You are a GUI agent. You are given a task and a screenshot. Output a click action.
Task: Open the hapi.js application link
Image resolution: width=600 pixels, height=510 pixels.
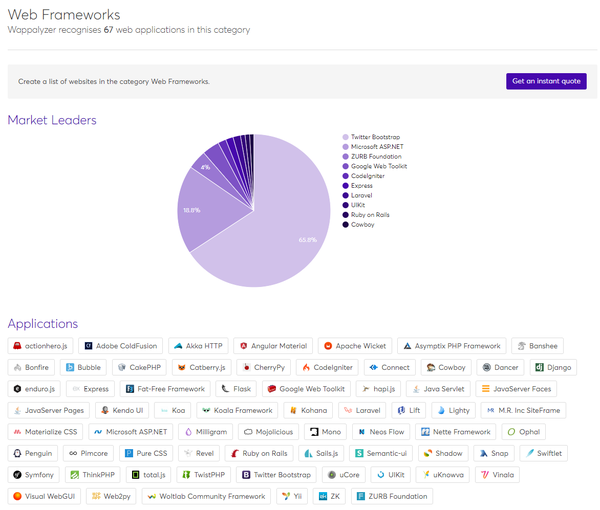tap(378, 389)
